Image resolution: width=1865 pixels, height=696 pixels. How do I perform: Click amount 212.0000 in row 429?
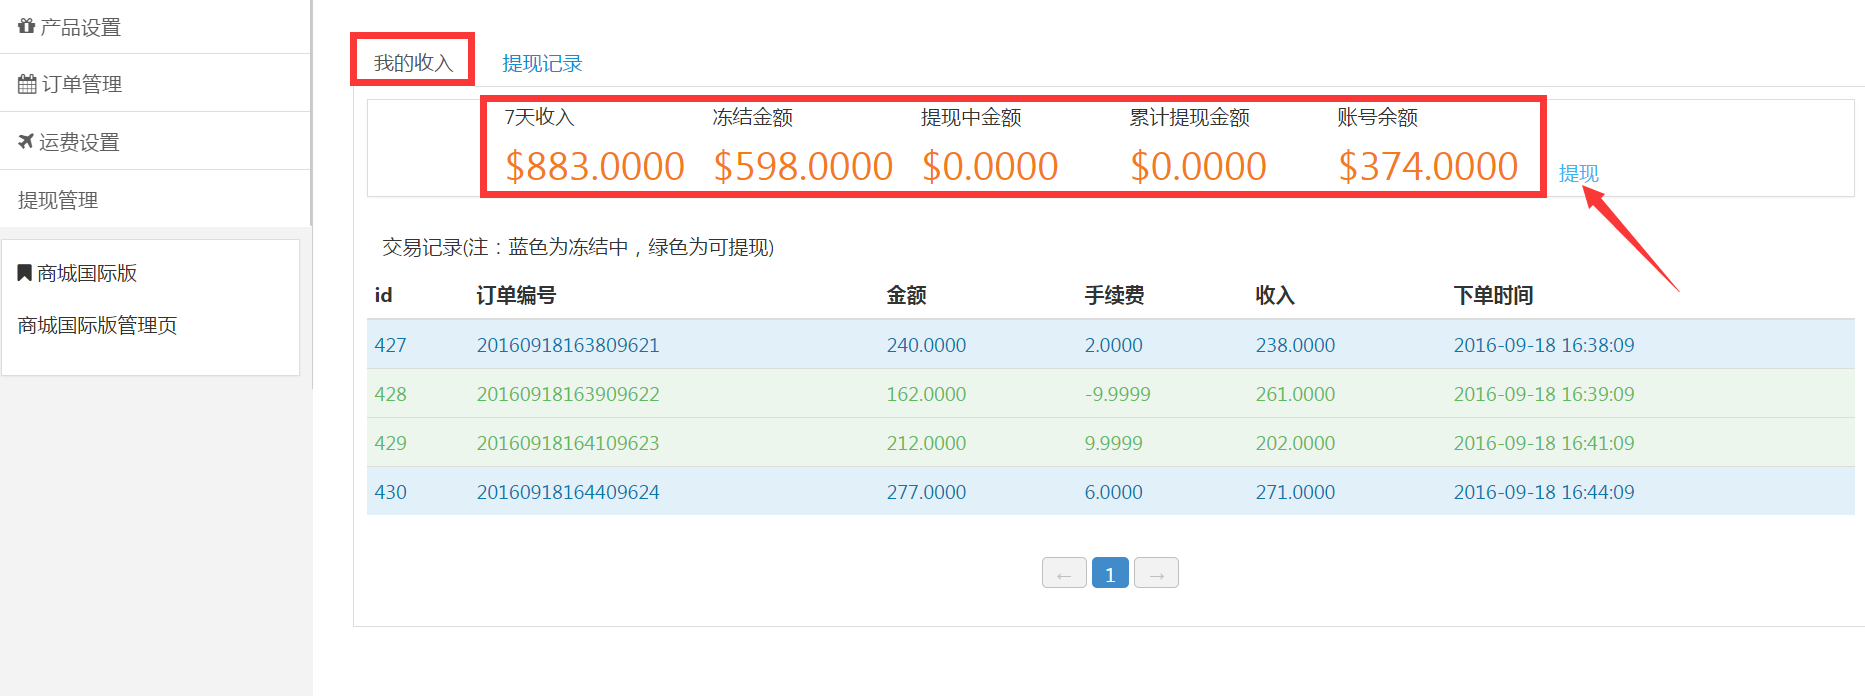926,443
